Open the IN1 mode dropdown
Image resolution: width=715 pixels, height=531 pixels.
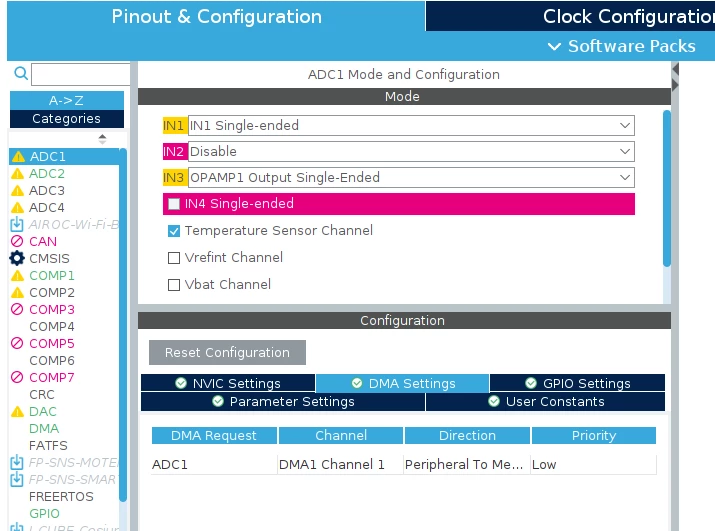(x=411, y=125)
